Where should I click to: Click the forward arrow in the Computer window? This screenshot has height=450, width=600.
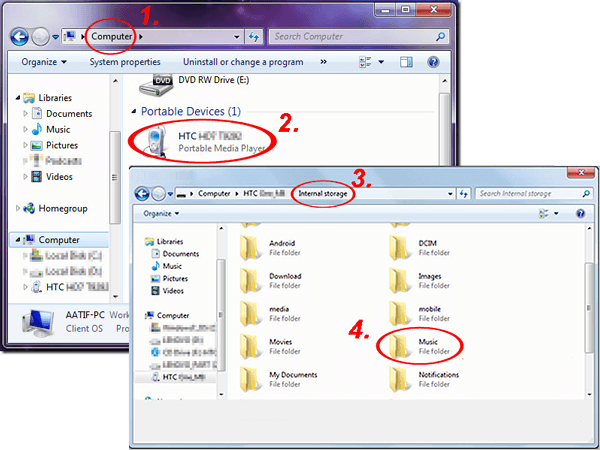click(40, 37)
